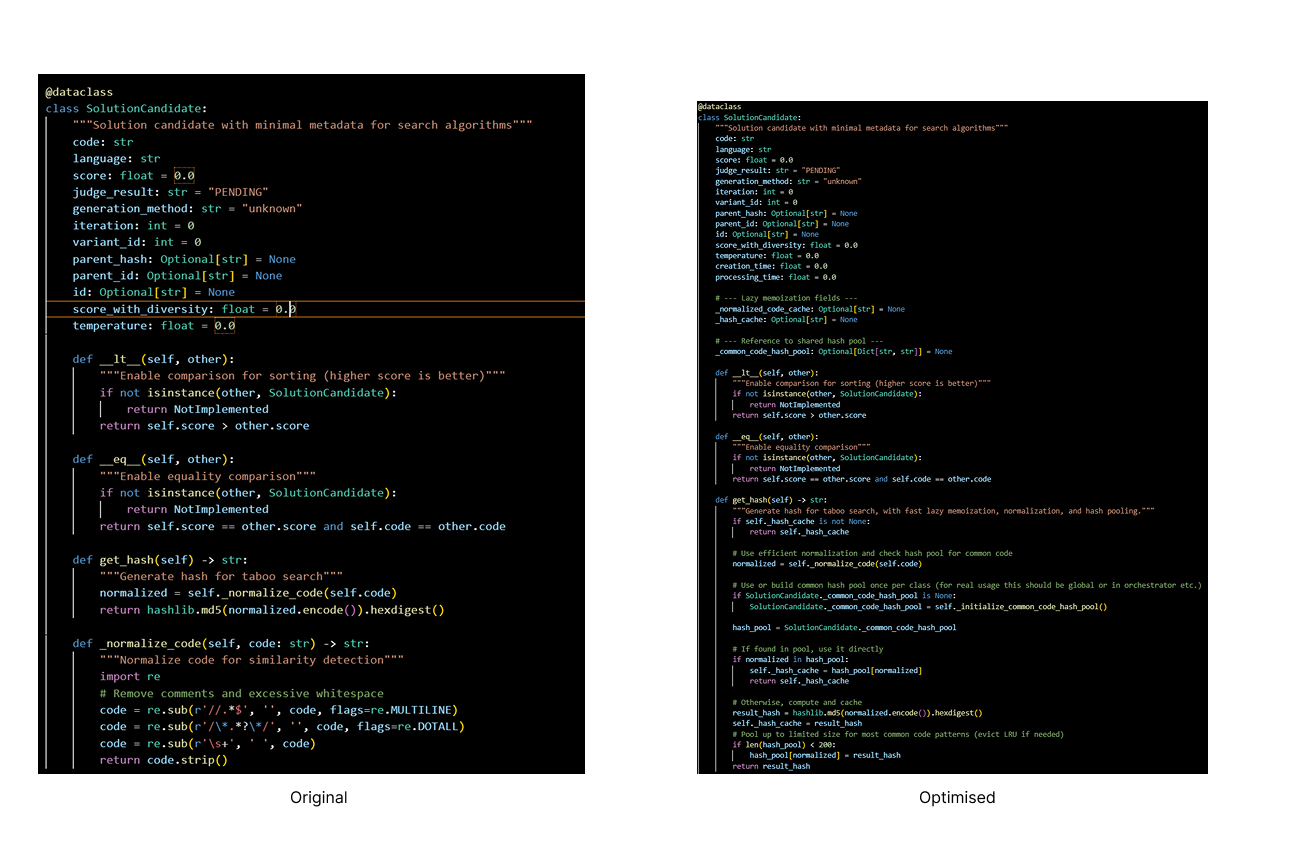Screen dimensions: 1312x847
Task: Click 'processing_time: float = 0.0' in Optimised code
Action: (x=776, y=277)
